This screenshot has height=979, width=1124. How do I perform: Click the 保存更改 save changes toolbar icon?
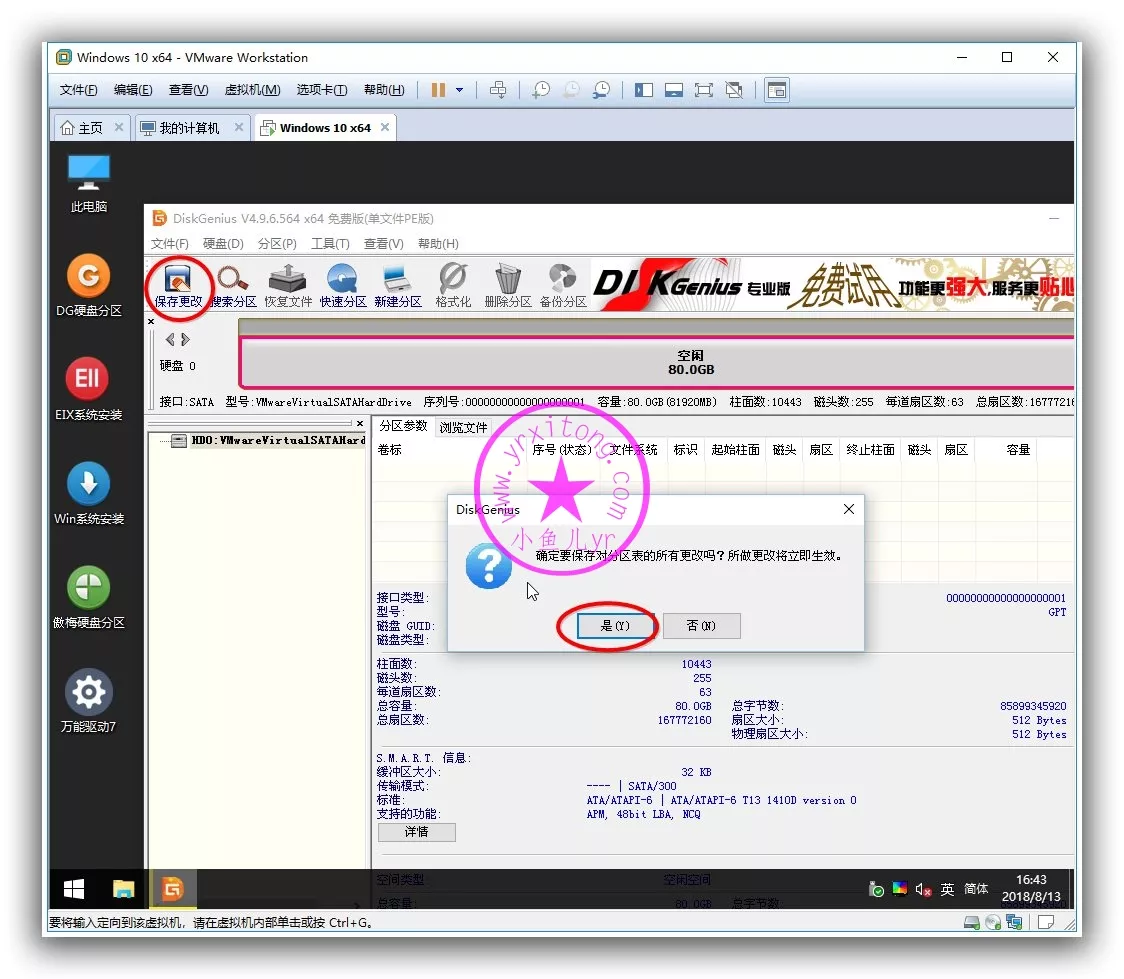pos(178,286)
